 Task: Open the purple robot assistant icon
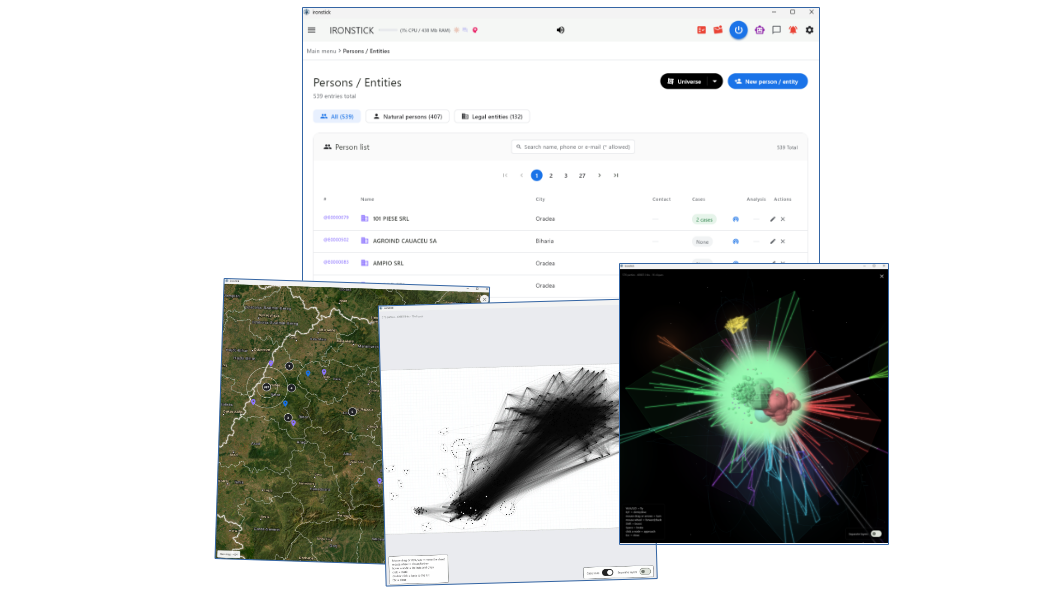pyautogui.click(x=759, y=30)
